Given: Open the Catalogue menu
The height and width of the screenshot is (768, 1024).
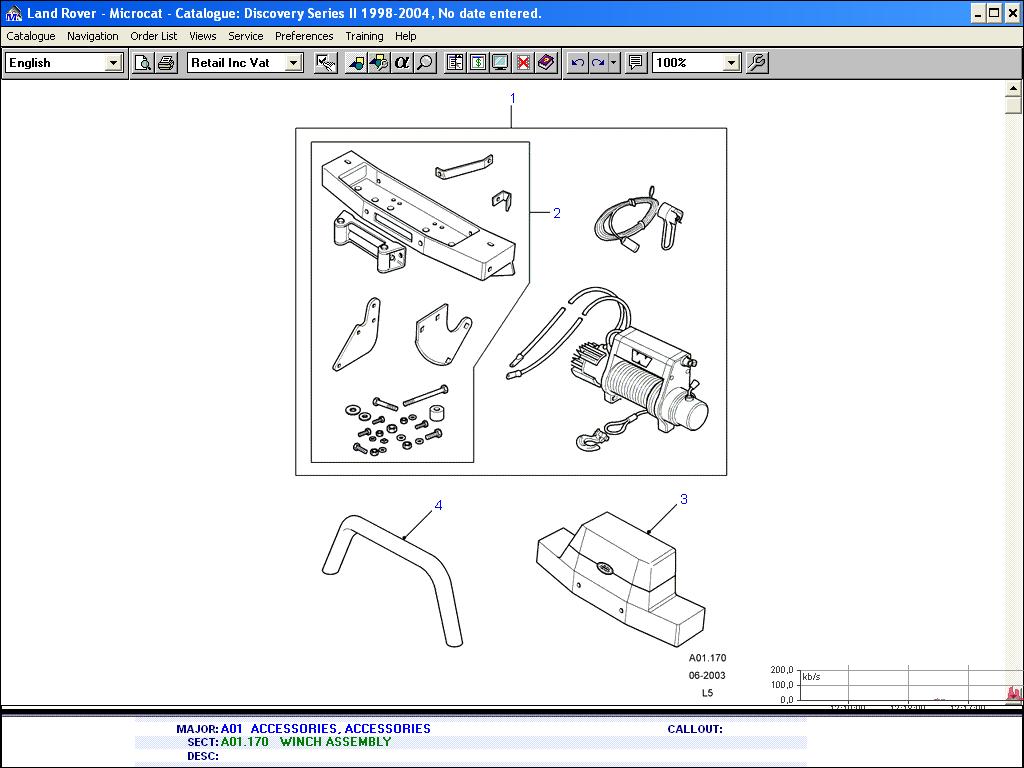Looking at the screenshot, I should [31, 36].
